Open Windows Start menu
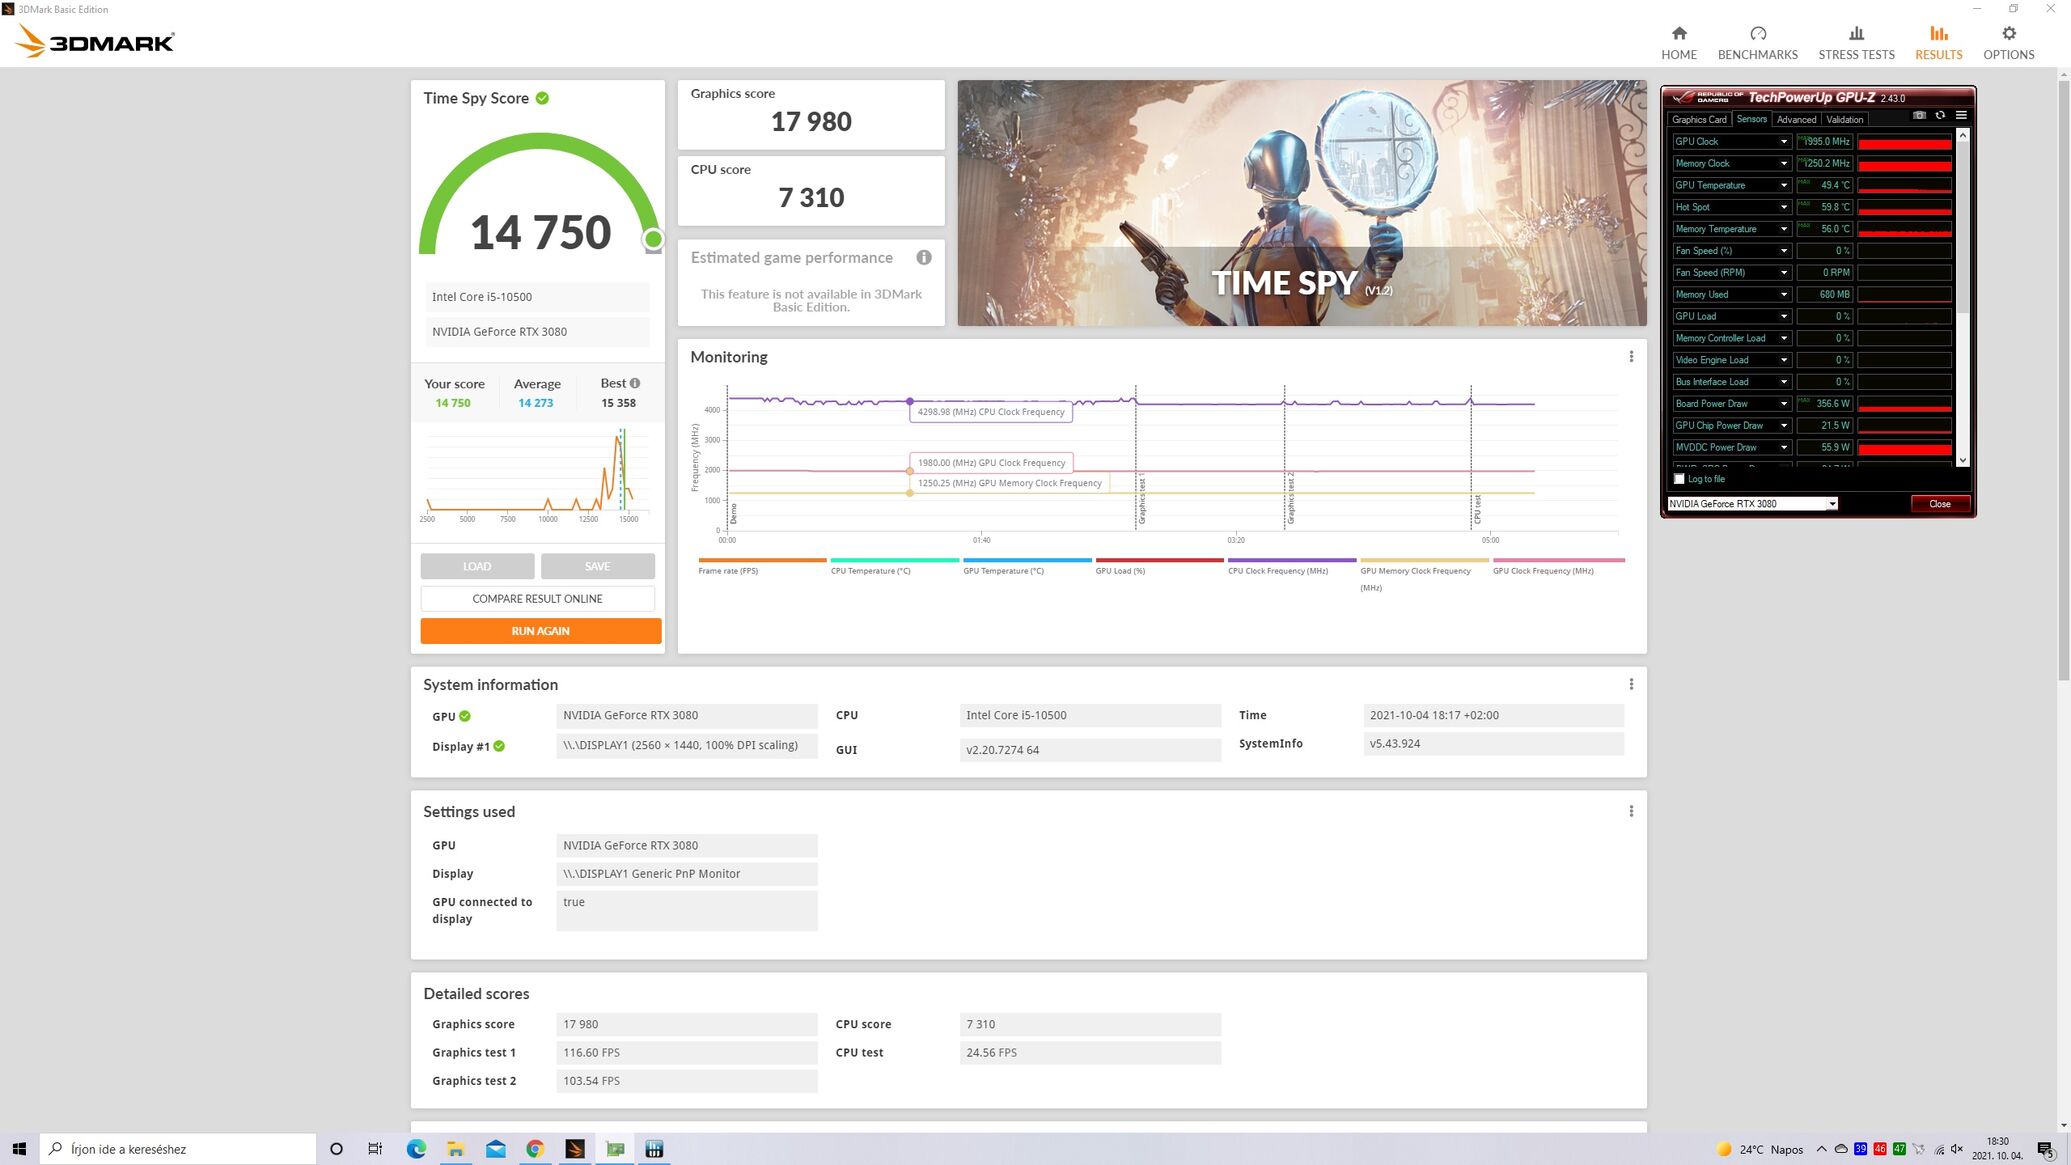Image resolution: width=2071 pixels, height=1165 pixels. click(x=19, y=1149)
